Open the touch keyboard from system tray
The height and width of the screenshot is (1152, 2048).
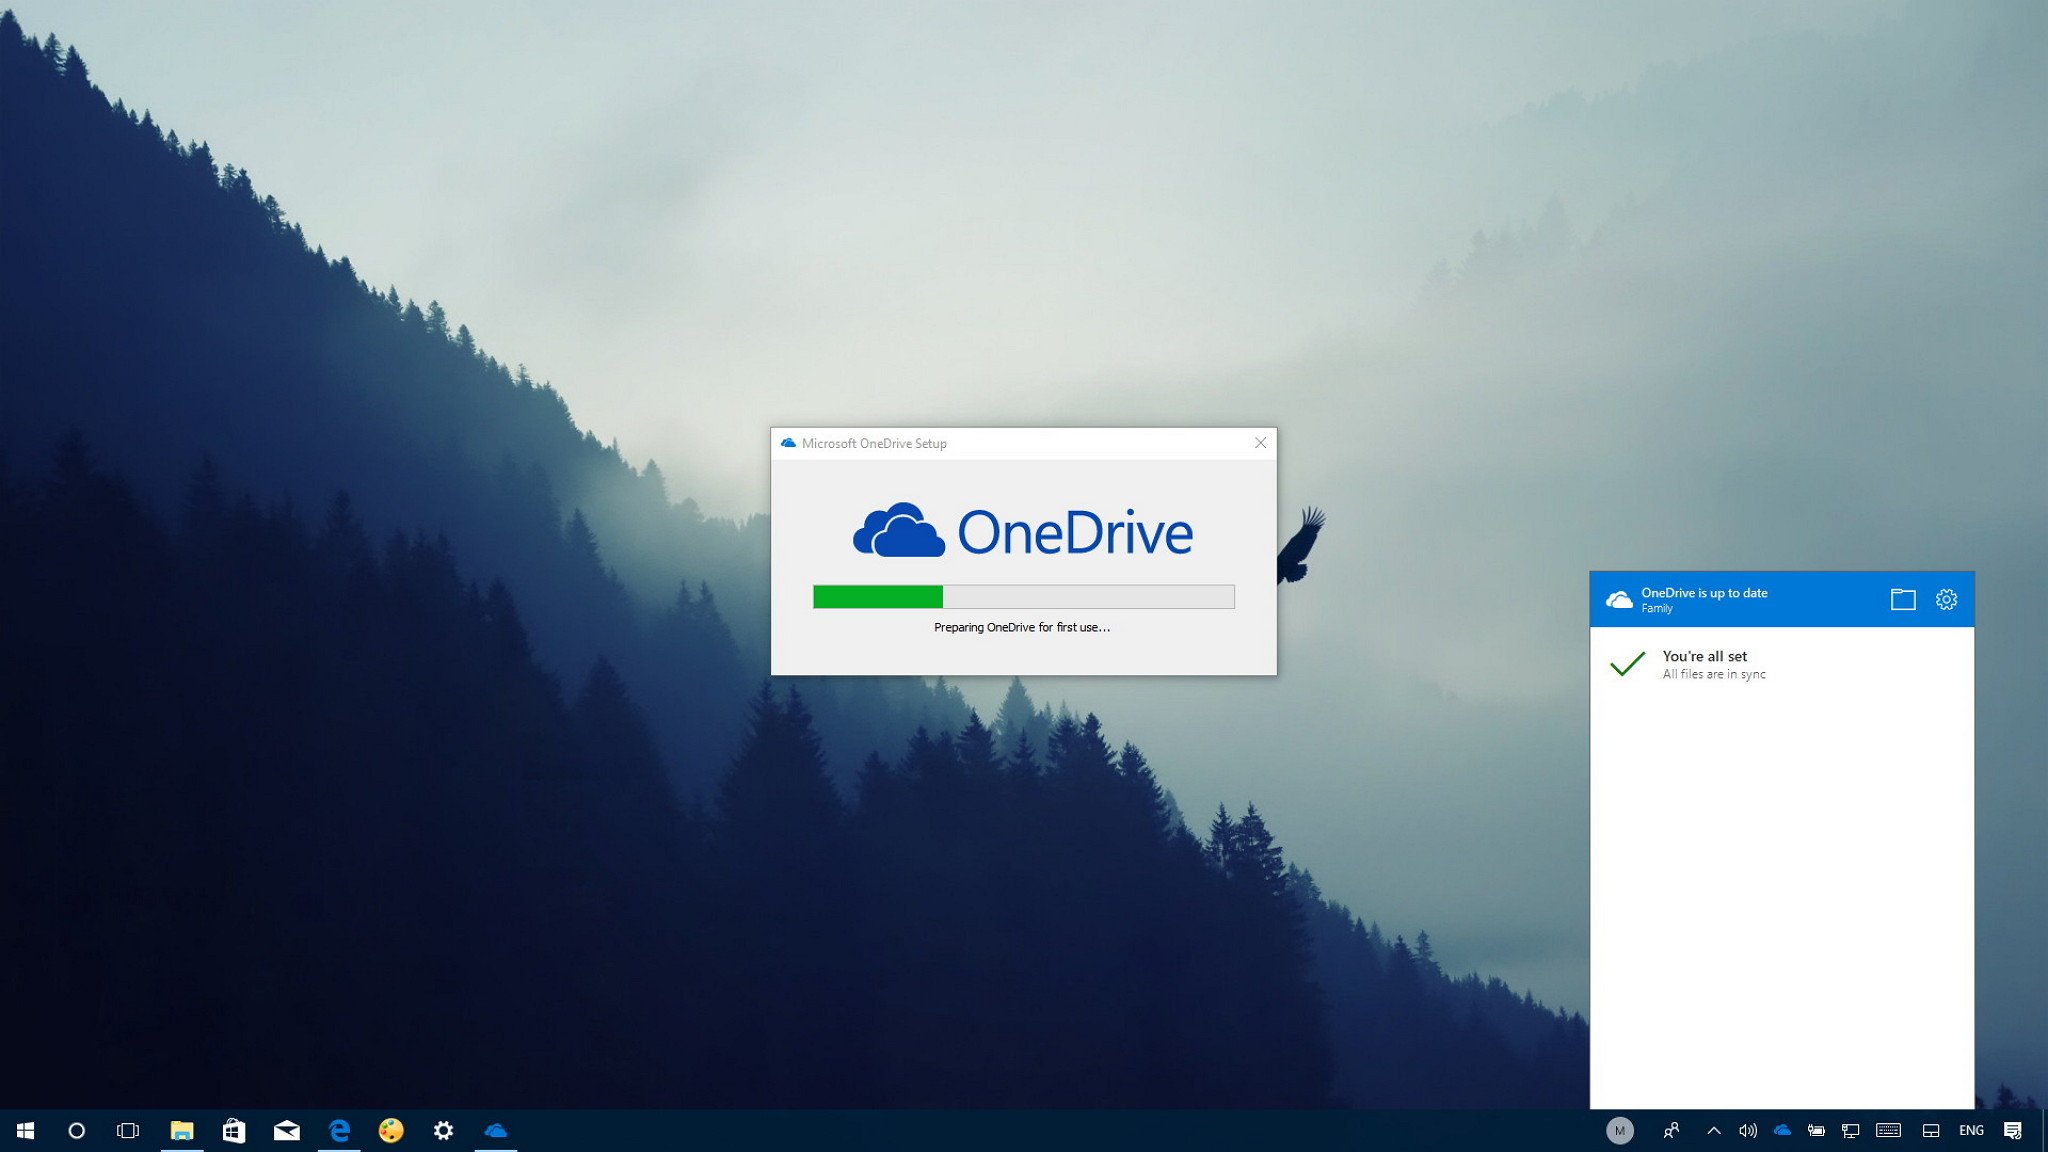click(x=1888, y=1130)
